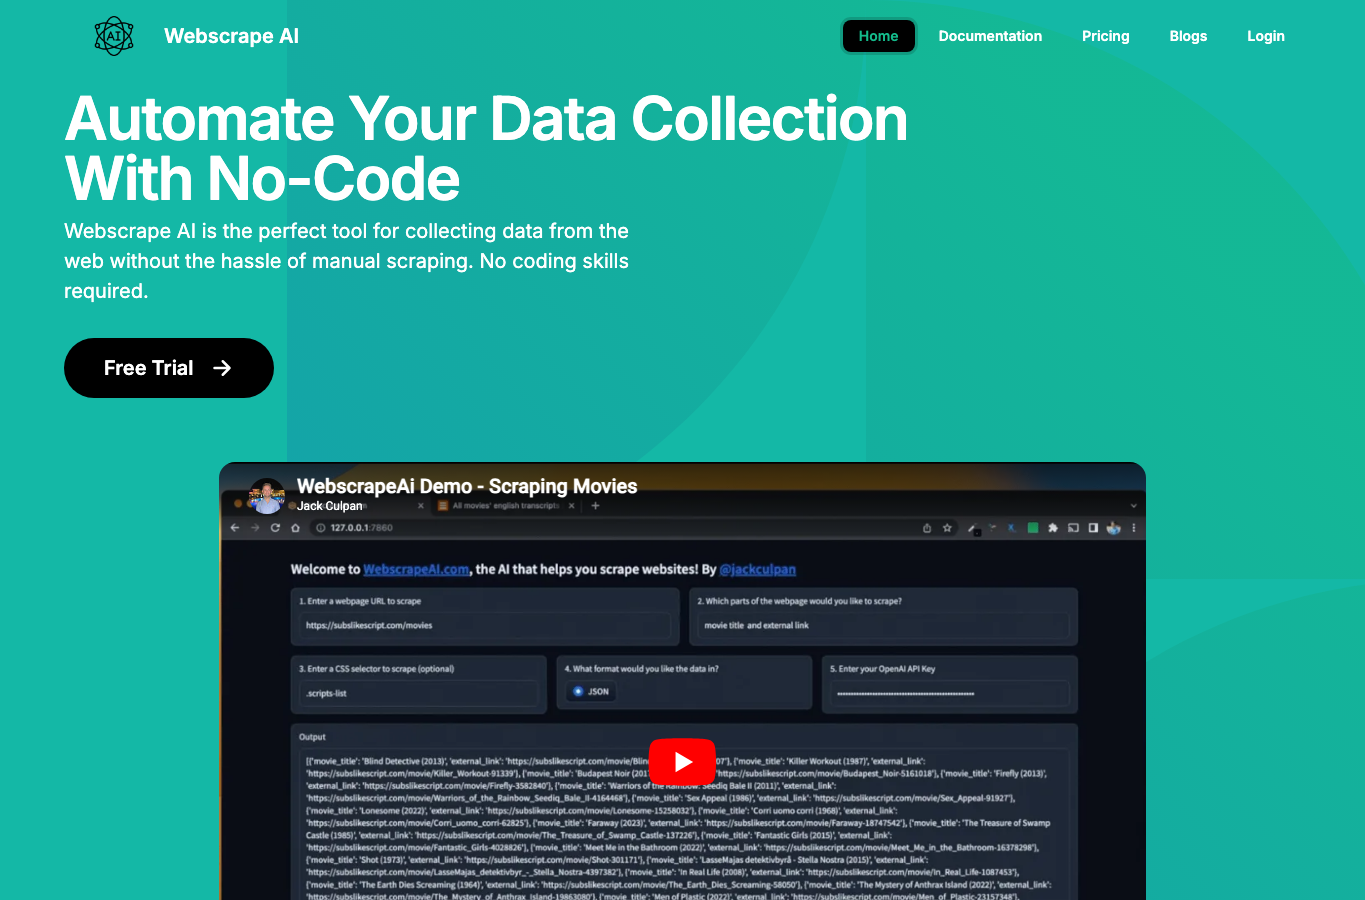Image resolution: width=1365 pixels, height=900 pixels.
Task: Click the extensions puzzle icon in the demo video
Action: (x=1053, y=528)
